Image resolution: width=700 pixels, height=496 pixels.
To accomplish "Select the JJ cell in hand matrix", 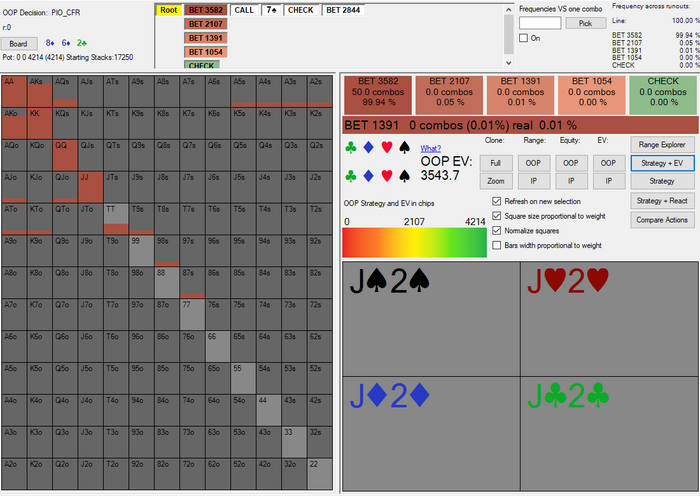I will coord(91,187).
